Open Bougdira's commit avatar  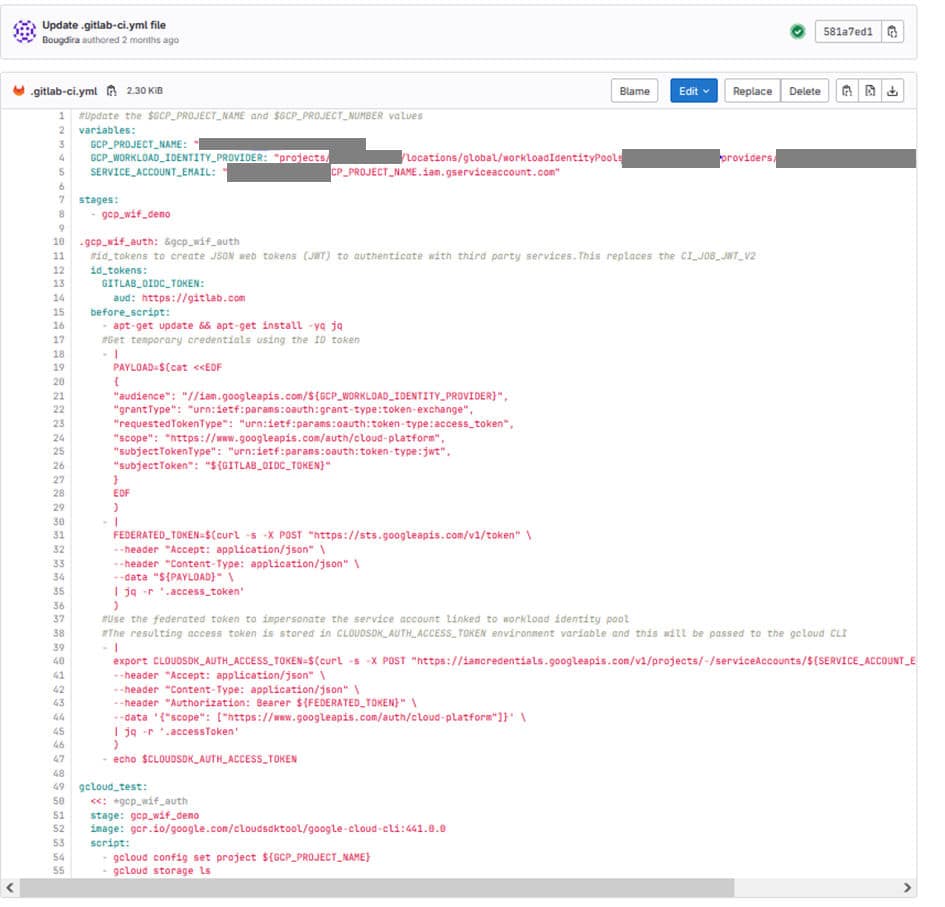coord(22,30)
